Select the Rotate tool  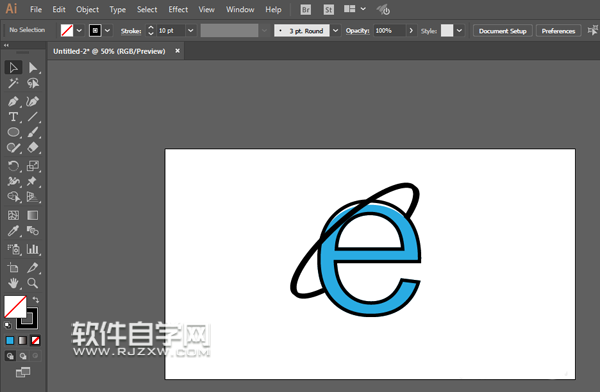click(13, 166)
